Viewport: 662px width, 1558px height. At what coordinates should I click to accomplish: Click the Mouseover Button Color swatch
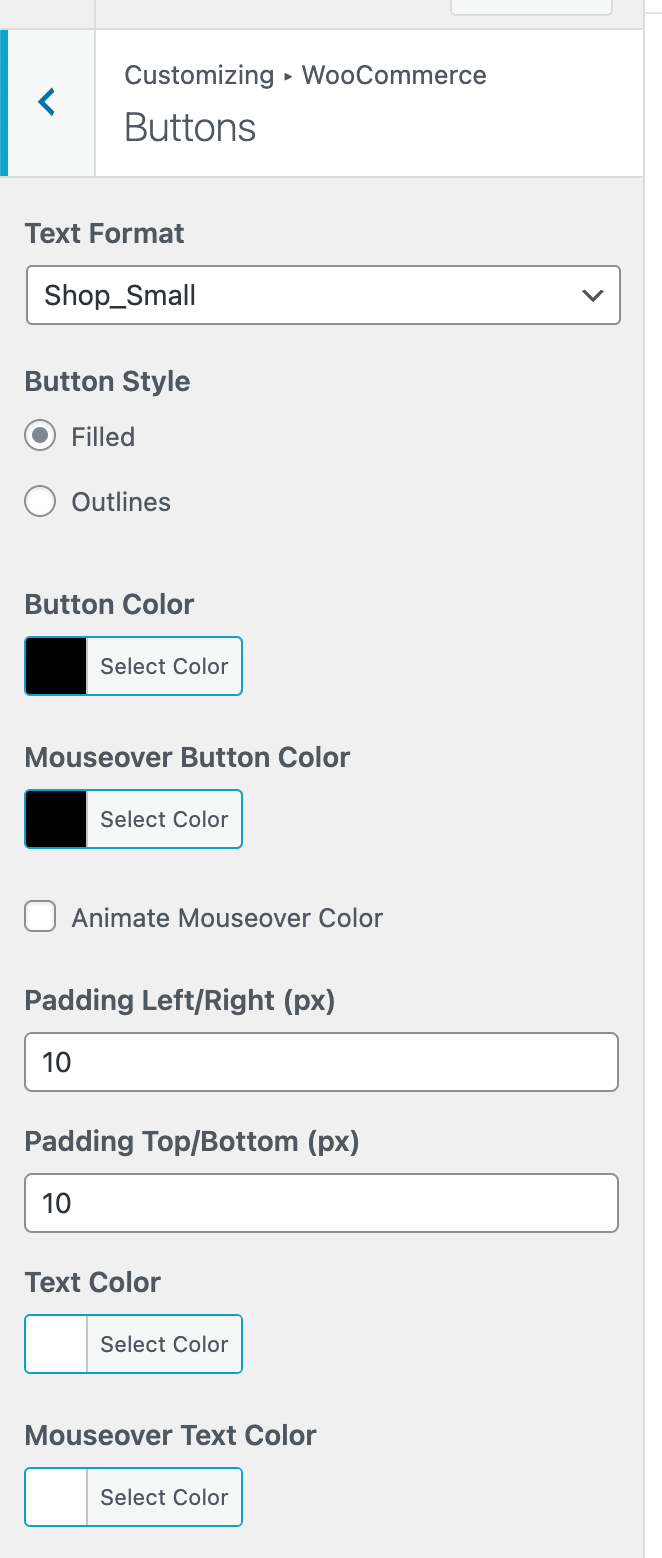57,819
